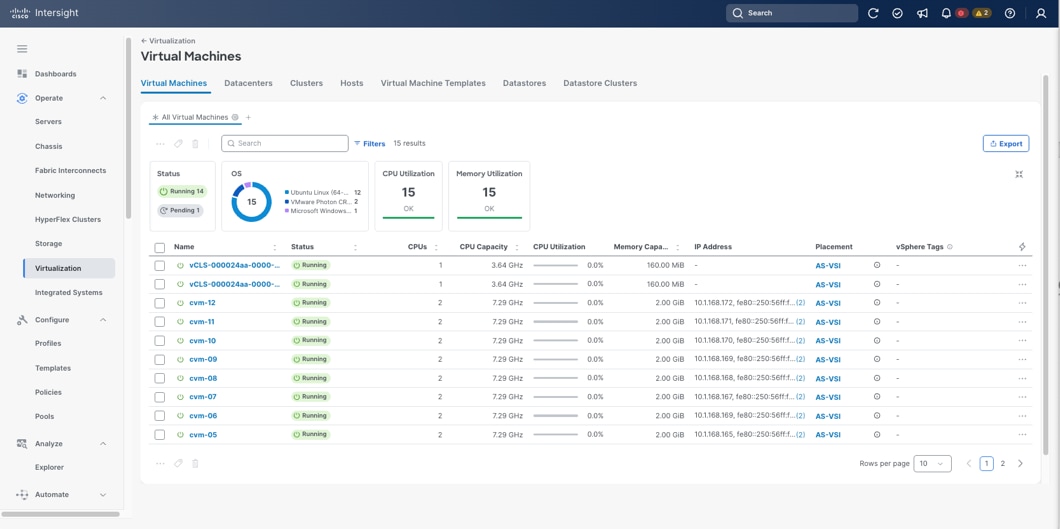Open the Virtual Machine Templates tab
1060x529 pixels.
click(x=433, y=83)
